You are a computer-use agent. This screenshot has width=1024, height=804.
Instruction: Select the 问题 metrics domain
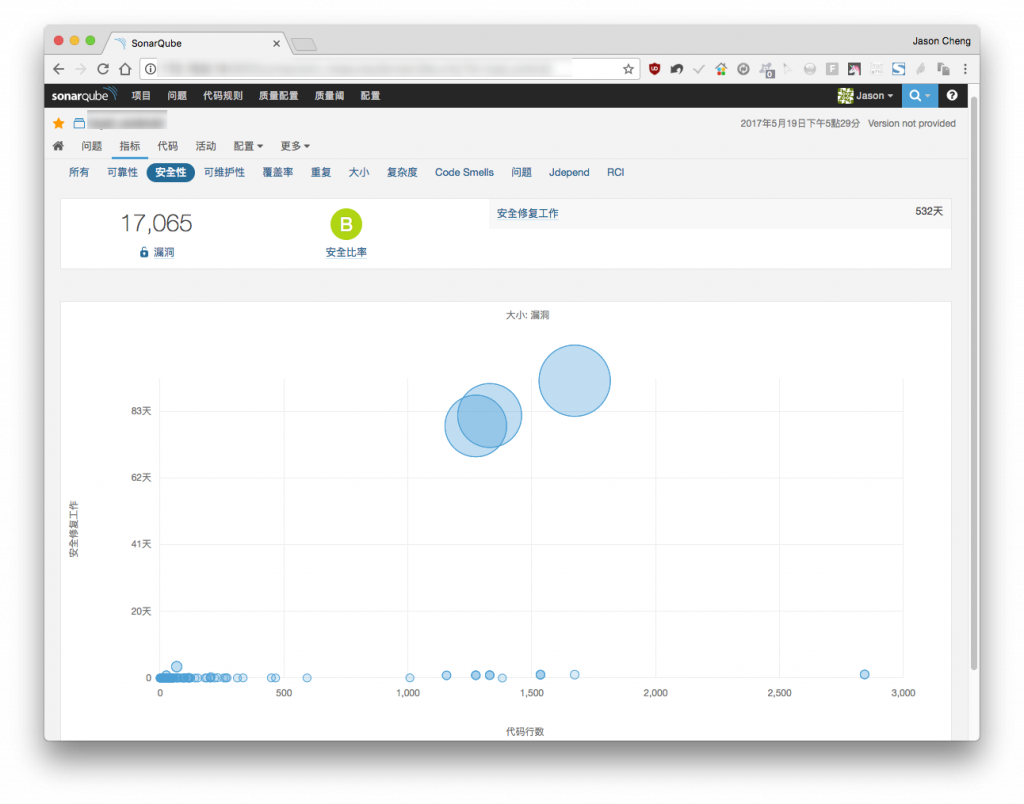click(x=521, y=172)
